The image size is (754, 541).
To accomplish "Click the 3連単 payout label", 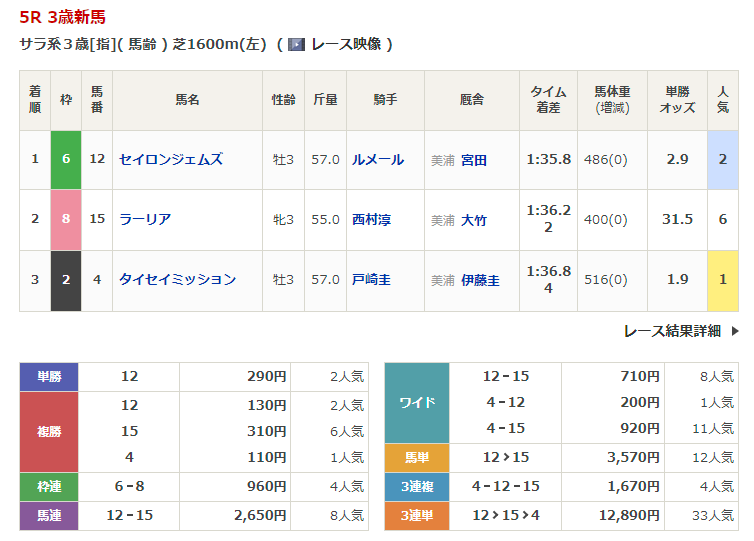I will point(417,515).
